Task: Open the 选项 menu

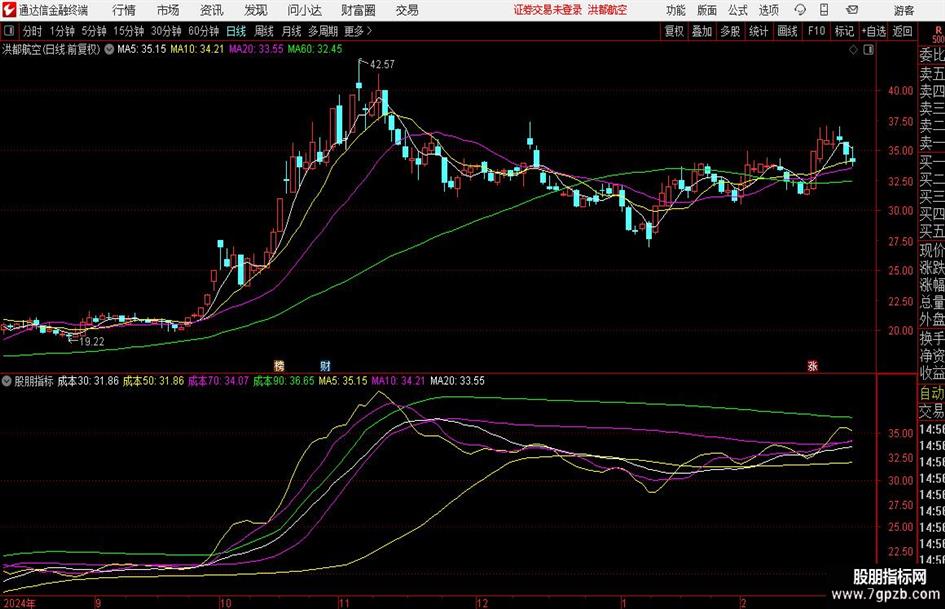Action: (769, 10)
